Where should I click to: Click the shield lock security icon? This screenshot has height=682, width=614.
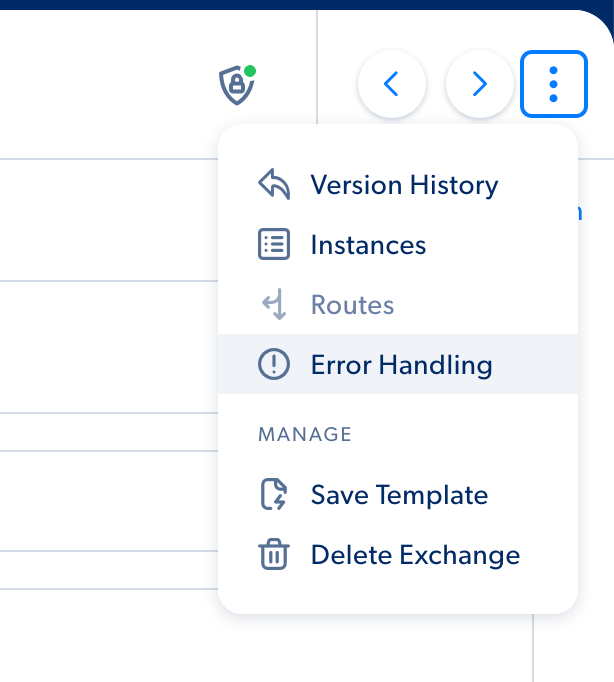click(x=237, y=85)
